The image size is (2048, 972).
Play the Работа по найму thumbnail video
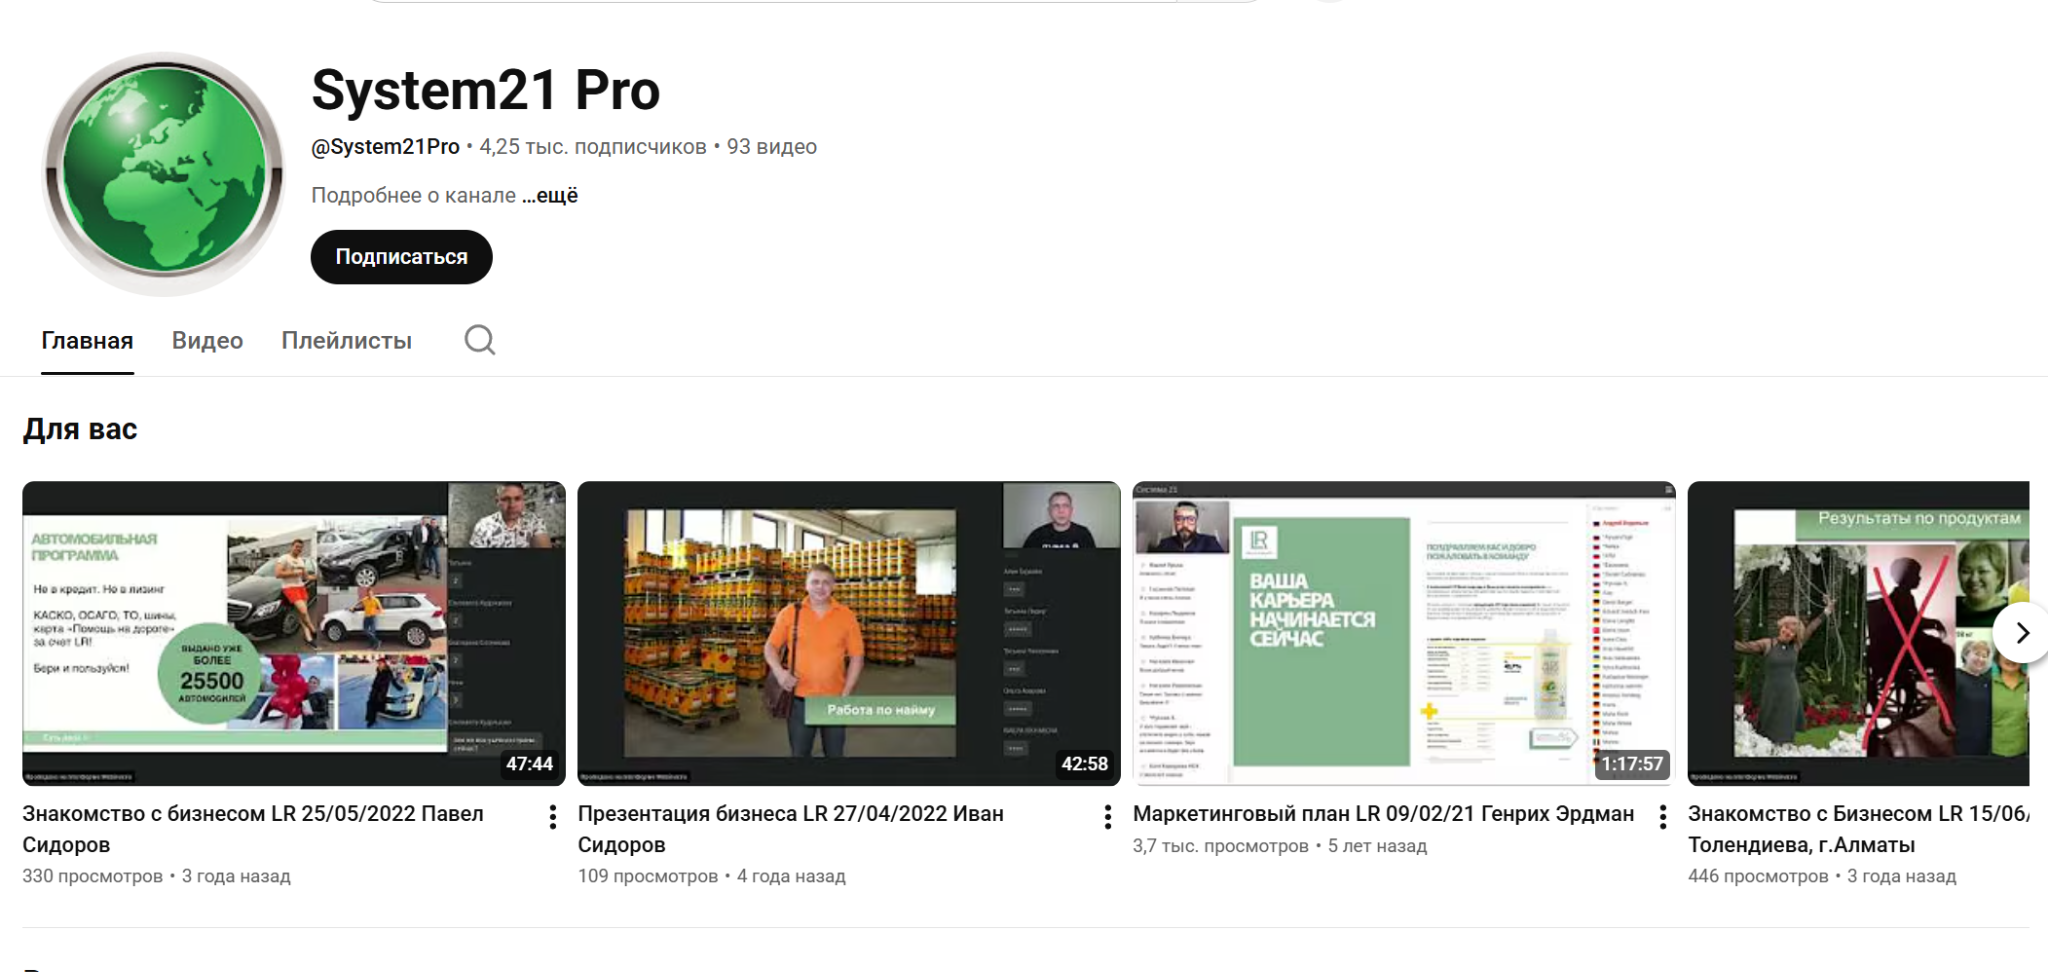(x=849, y=633)
